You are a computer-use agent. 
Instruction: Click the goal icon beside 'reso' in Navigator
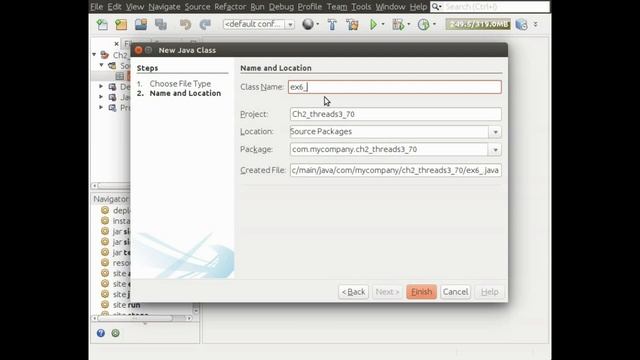(105, 262)
